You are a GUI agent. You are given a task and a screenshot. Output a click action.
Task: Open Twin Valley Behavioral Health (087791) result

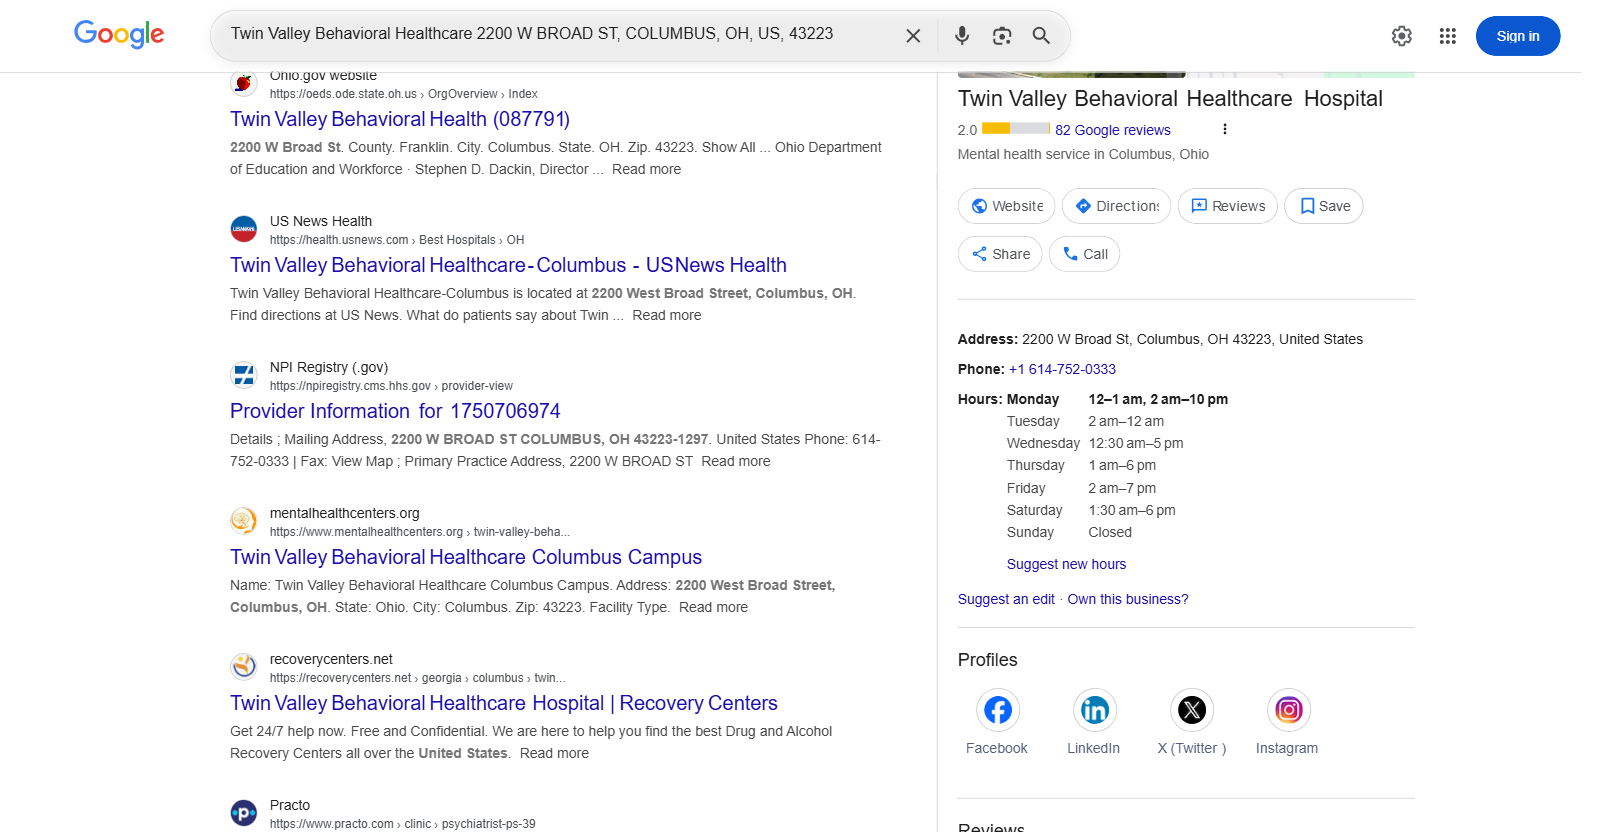pos(400,119)
